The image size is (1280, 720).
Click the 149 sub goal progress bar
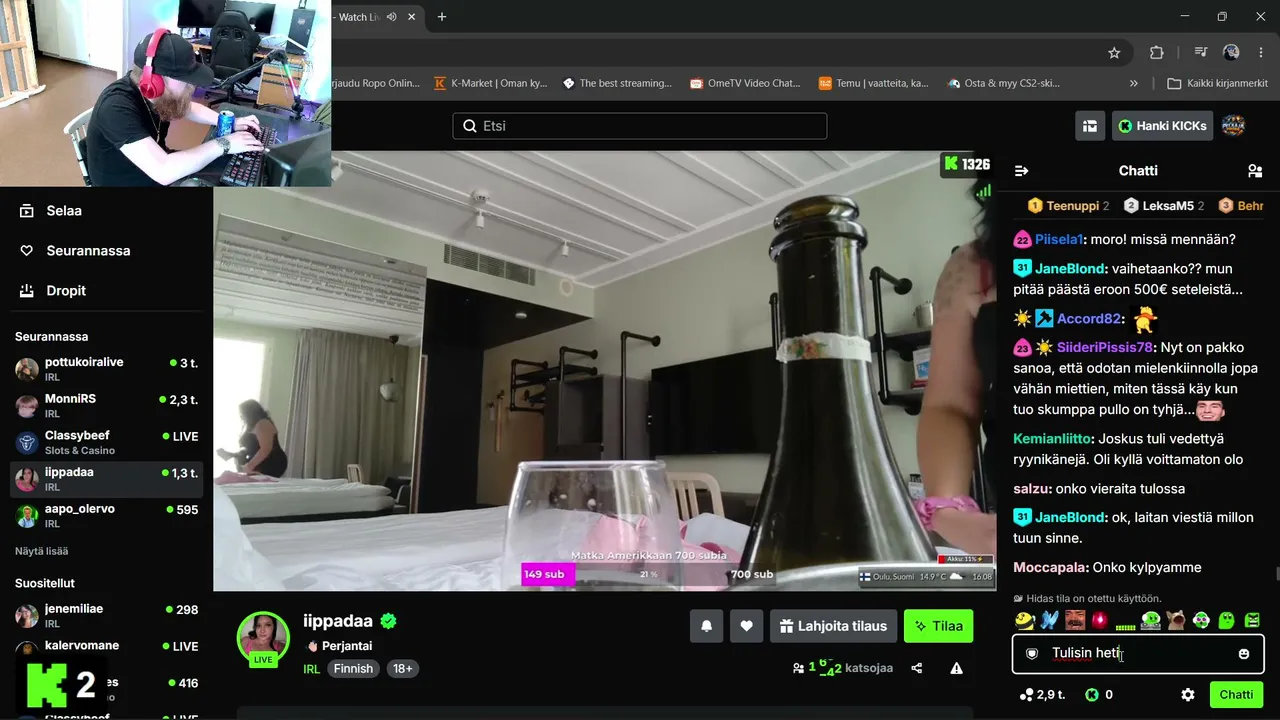tap(548, 575)
